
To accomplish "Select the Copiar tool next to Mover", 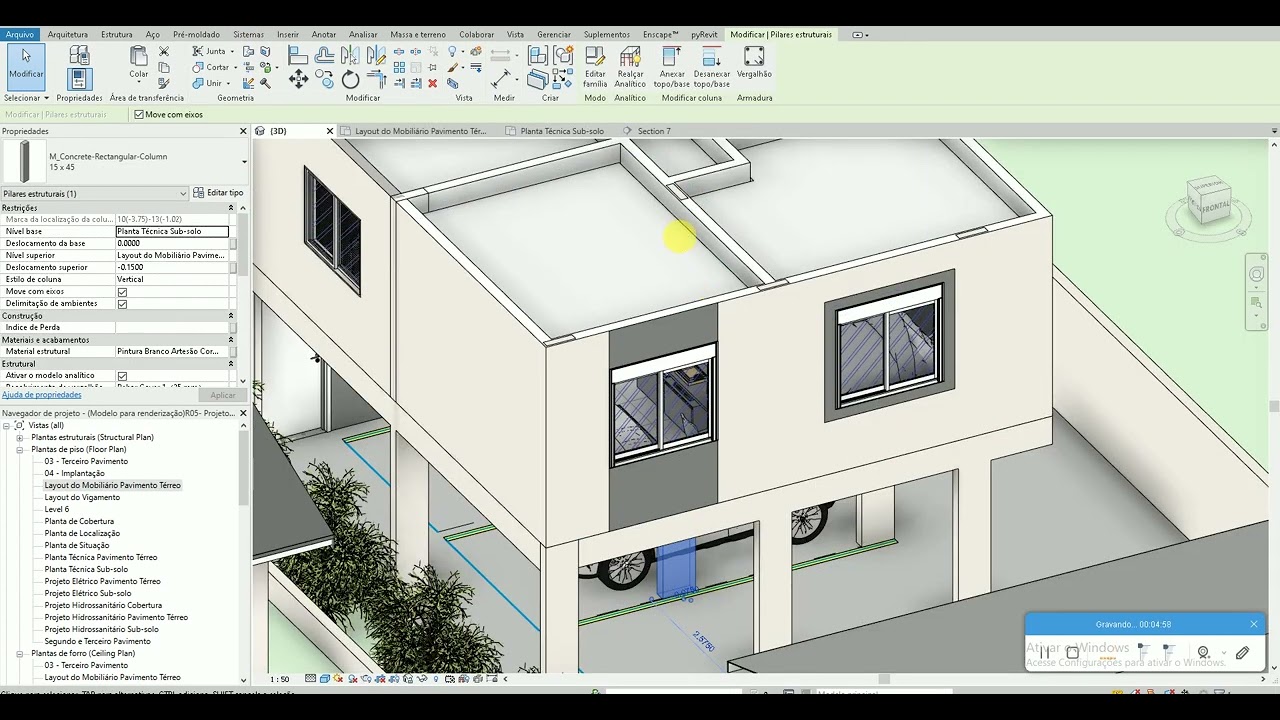I will 324,78.
